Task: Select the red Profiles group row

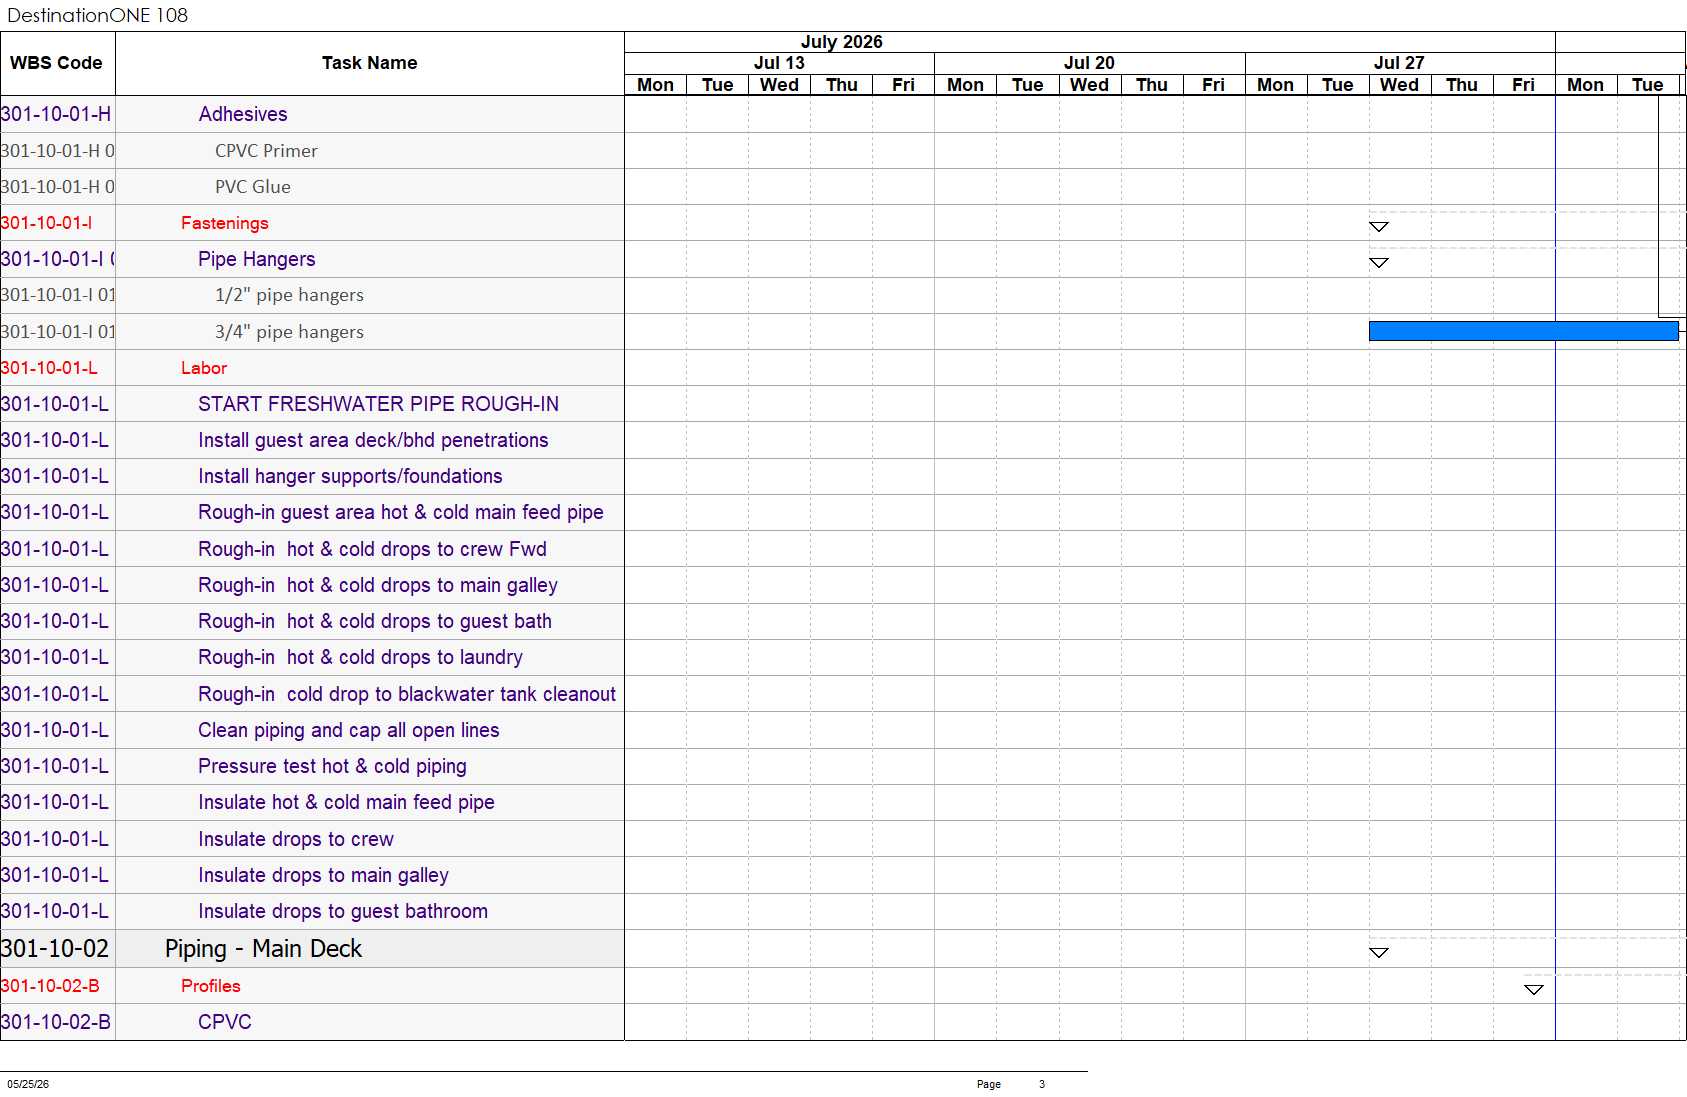Action: 312,986
